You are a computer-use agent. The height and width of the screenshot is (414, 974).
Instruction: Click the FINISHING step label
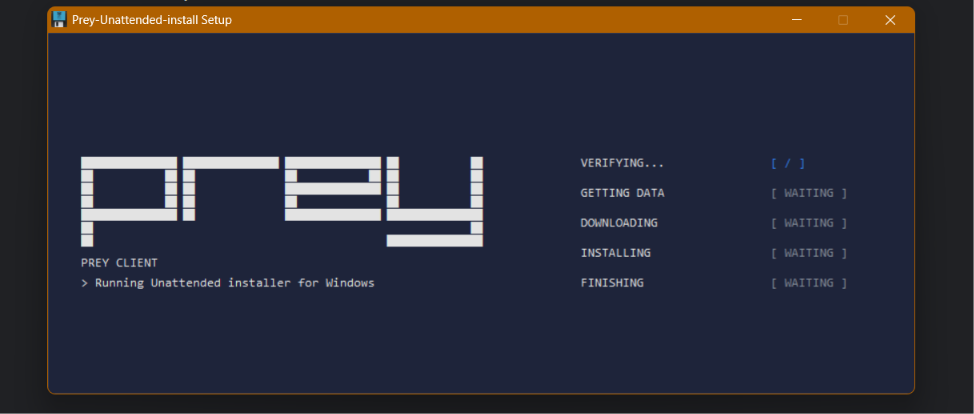[612, 283]
